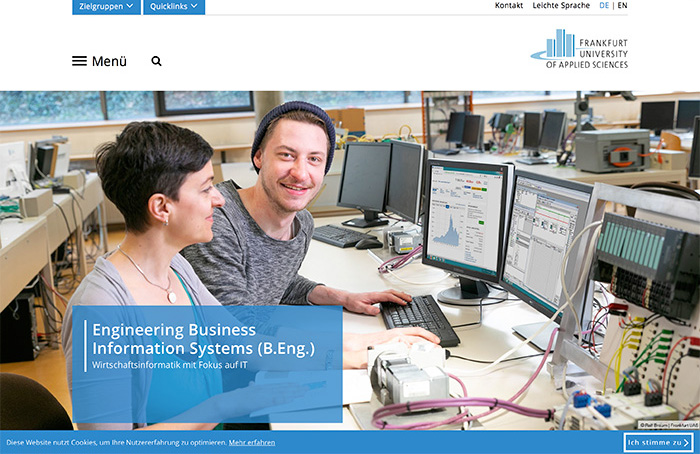Screen dimensions: 700x454
Task: Open search with the magnifier icon
Action: [x=156, y=61]
